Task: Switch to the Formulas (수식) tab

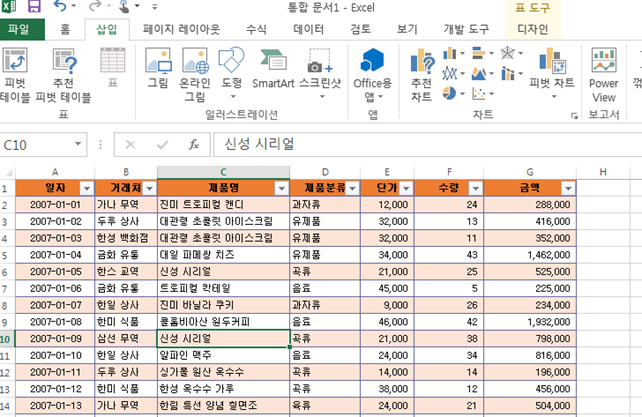Action: click(256, 29)
